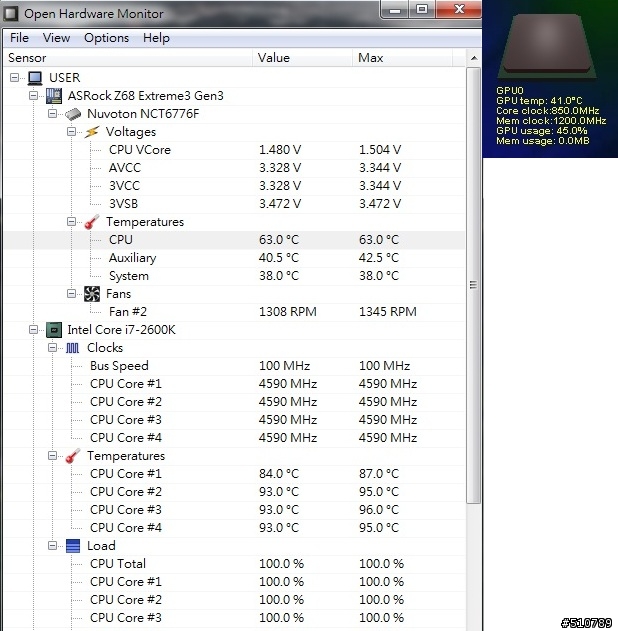Collapse the Clocks group
The image size is (618, 631).
tap(52, 347)
